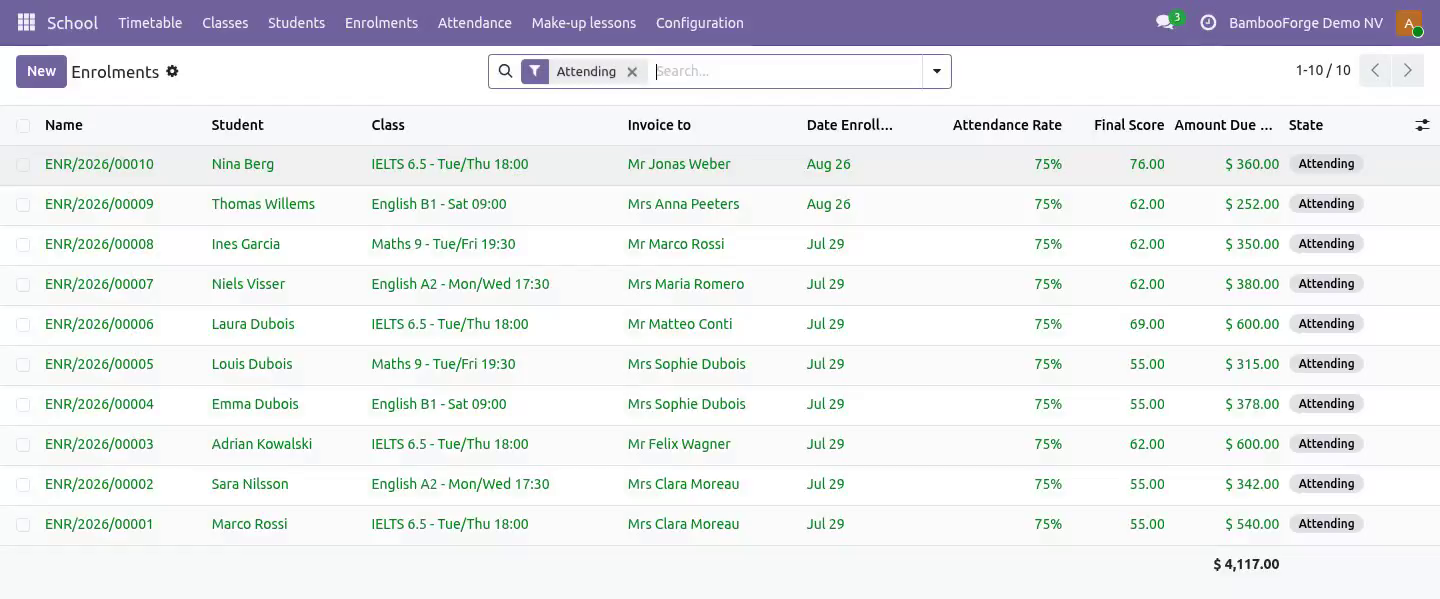Go to the previous page arrow
Image resolution: width=1440 pixels, height=599 pixels.
point(1375,71)
